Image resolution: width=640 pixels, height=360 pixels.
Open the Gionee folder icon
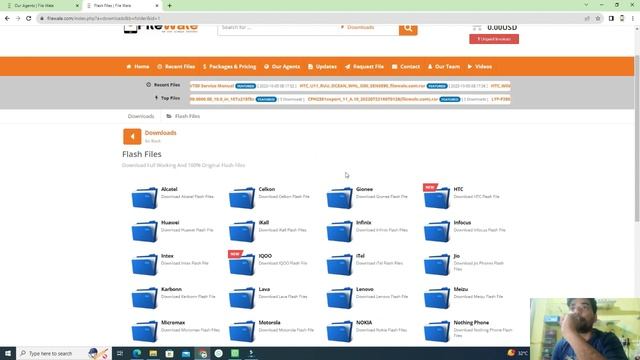[x=340, y=198]
